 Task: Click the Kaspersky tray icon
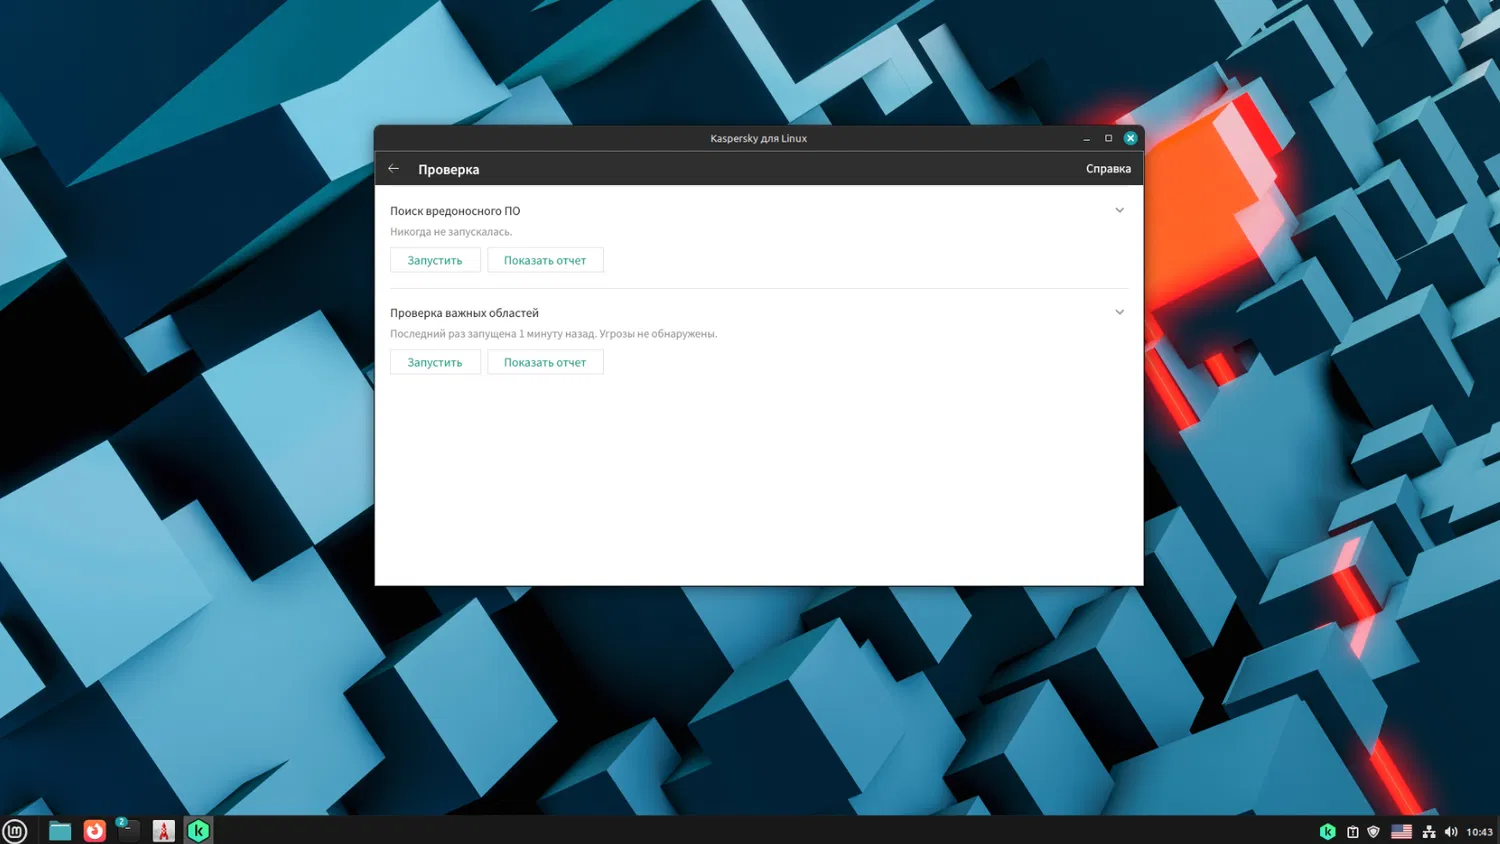coord(1328,831)
